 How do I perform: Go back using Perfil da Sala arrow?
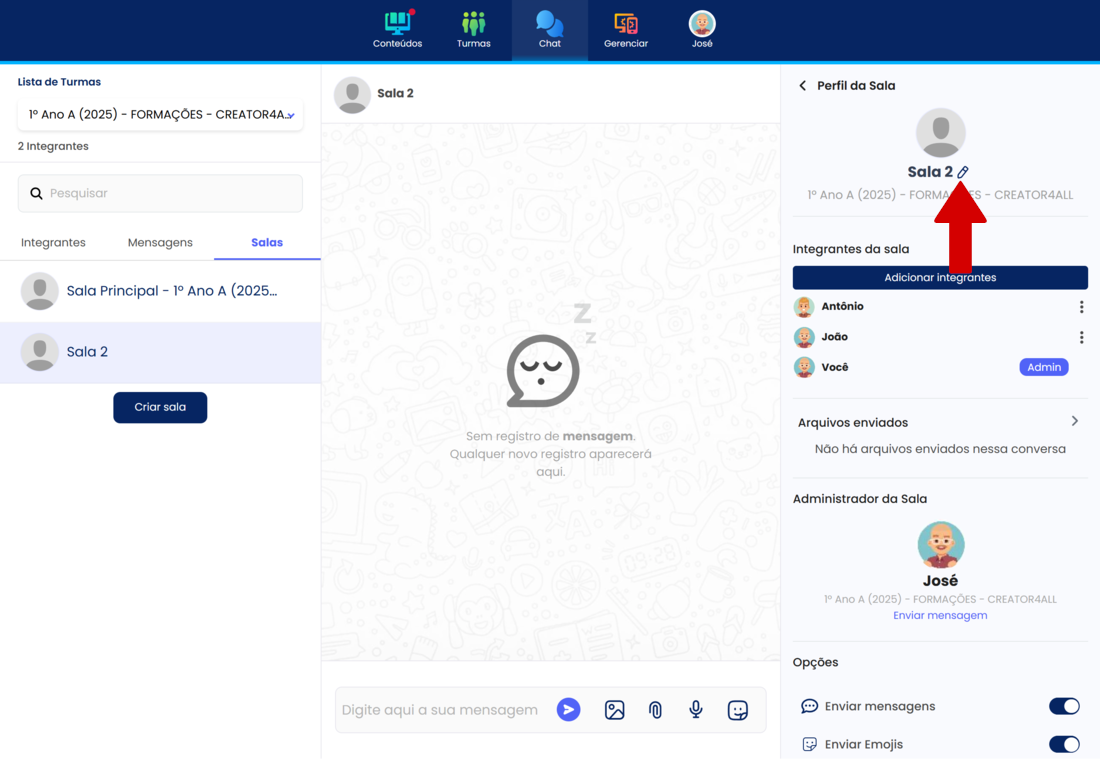802,86
